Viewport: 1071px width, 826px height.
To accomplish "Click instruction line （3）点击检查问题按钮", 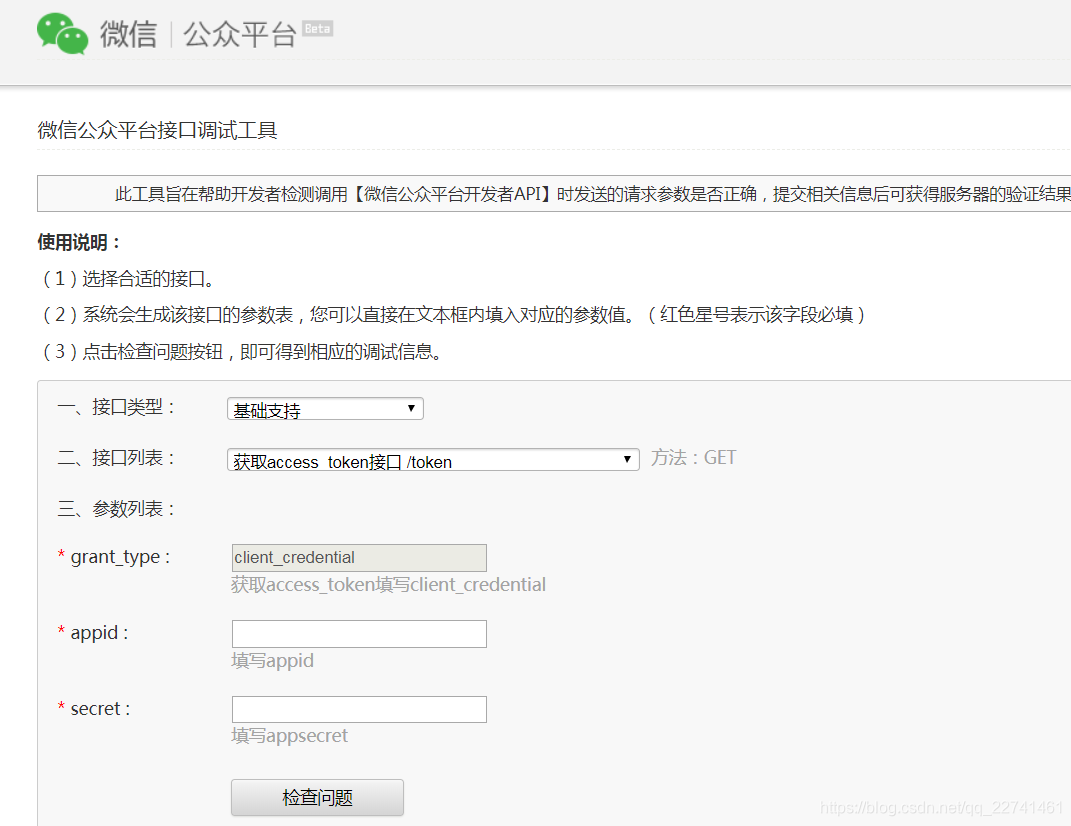I will (x=241, y=352).
